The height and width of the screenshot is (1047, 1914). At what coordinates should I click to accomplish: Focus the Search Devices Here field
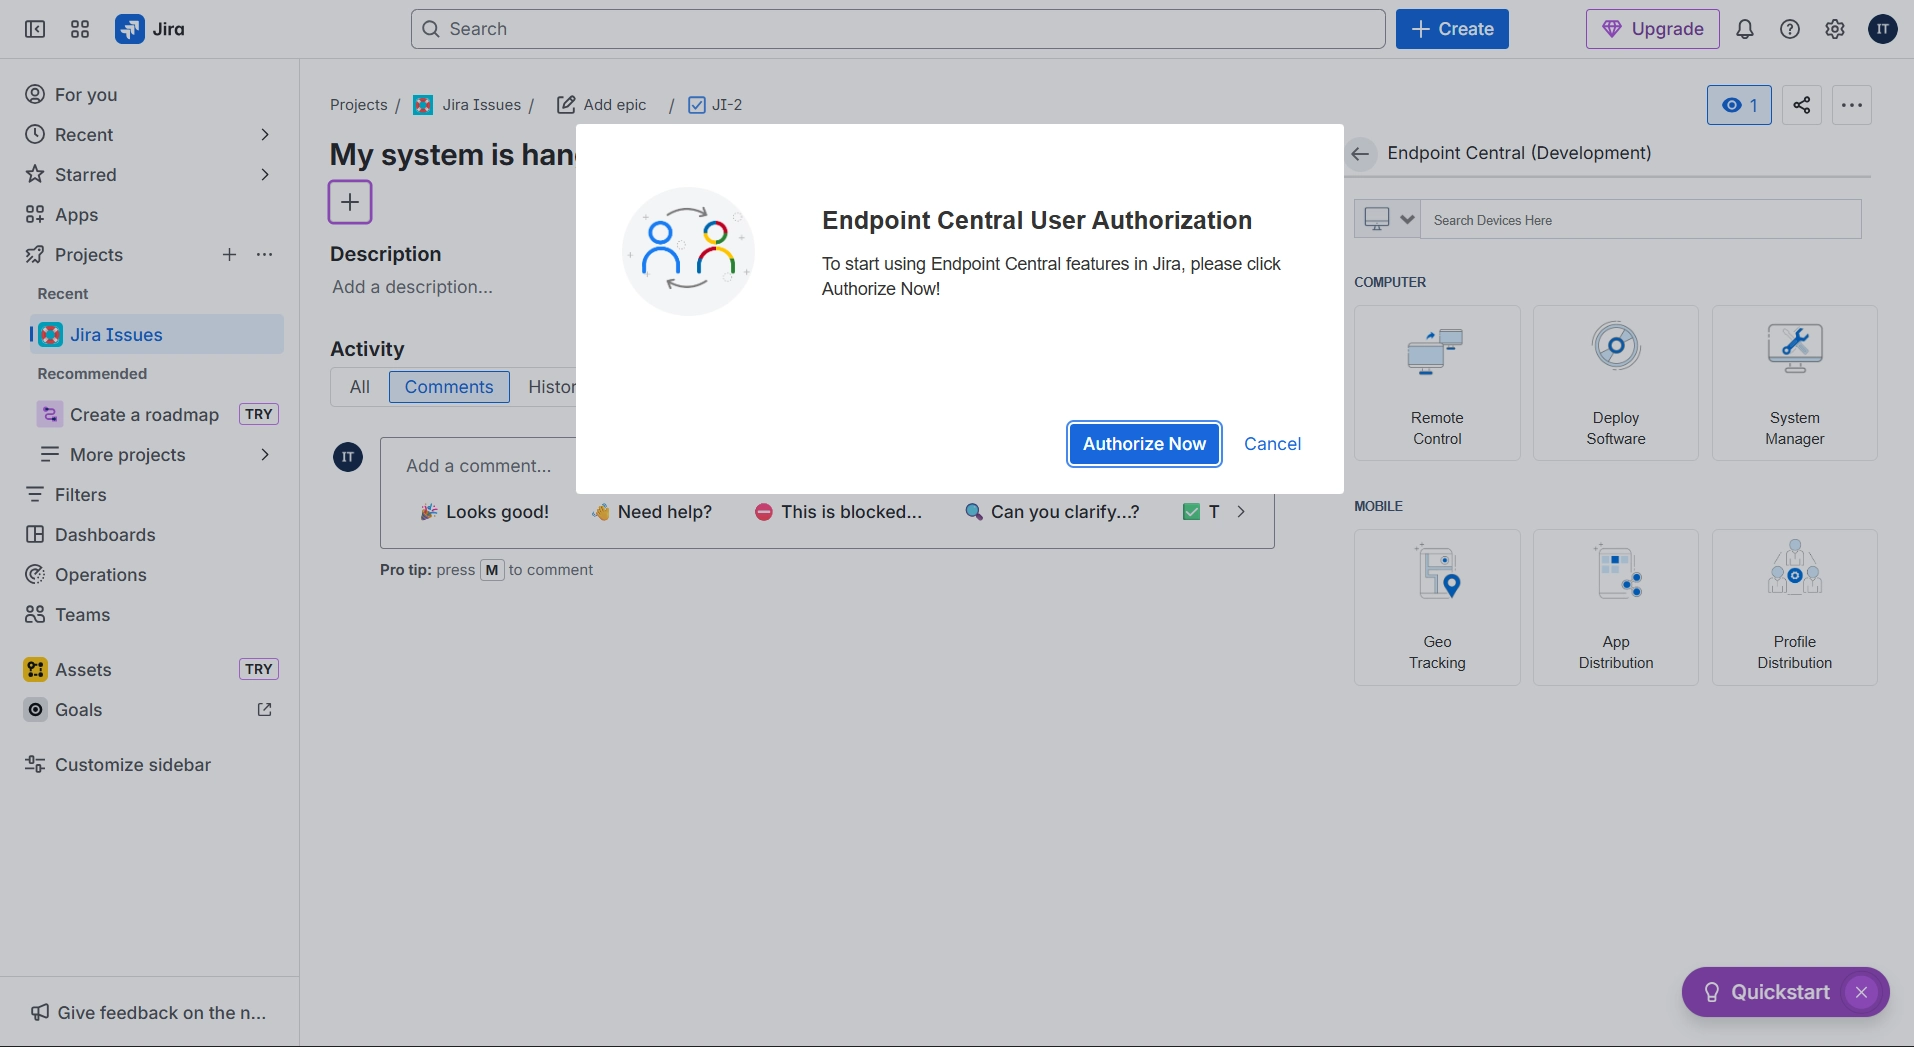point(1641,219)
